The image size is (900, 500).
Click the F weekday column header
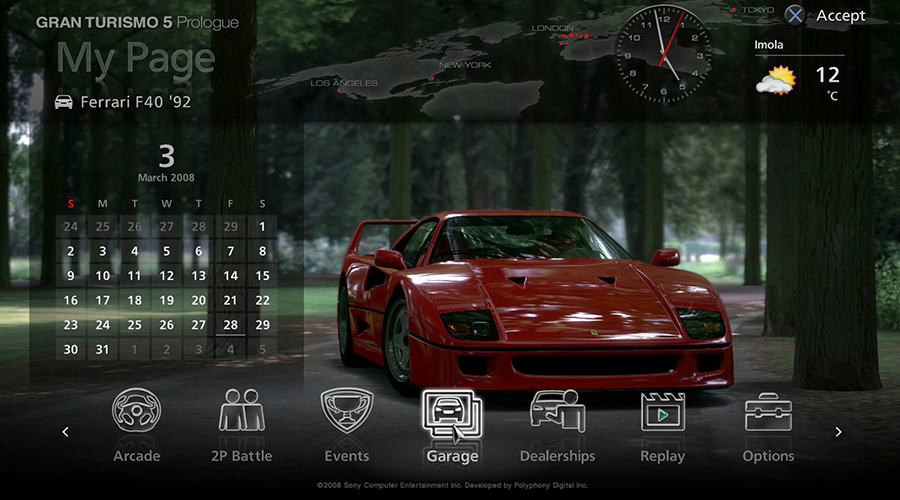[x=230, y=204]
